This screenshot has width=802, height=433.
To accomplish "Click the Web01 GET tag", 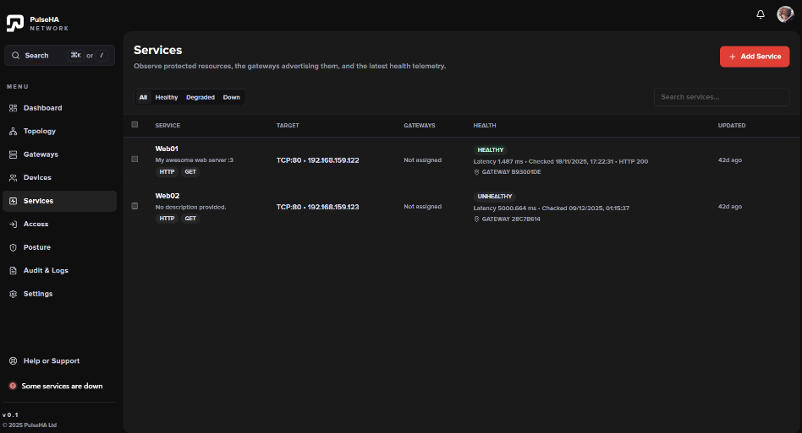I will [190, 172].
